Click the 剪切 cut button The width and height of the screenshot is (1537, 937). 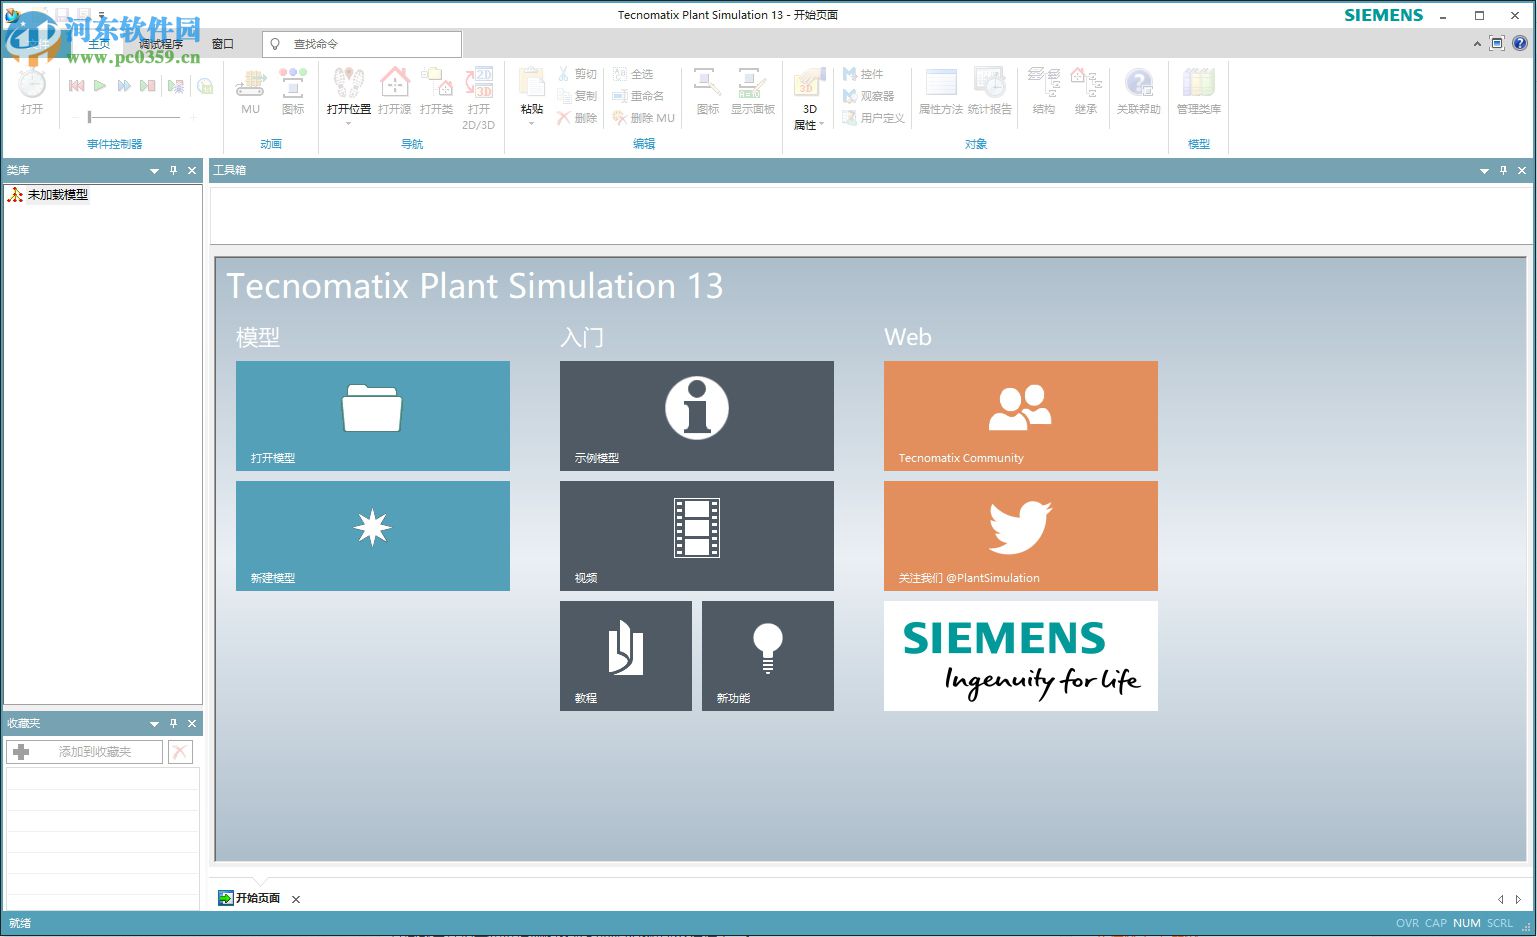577,74
